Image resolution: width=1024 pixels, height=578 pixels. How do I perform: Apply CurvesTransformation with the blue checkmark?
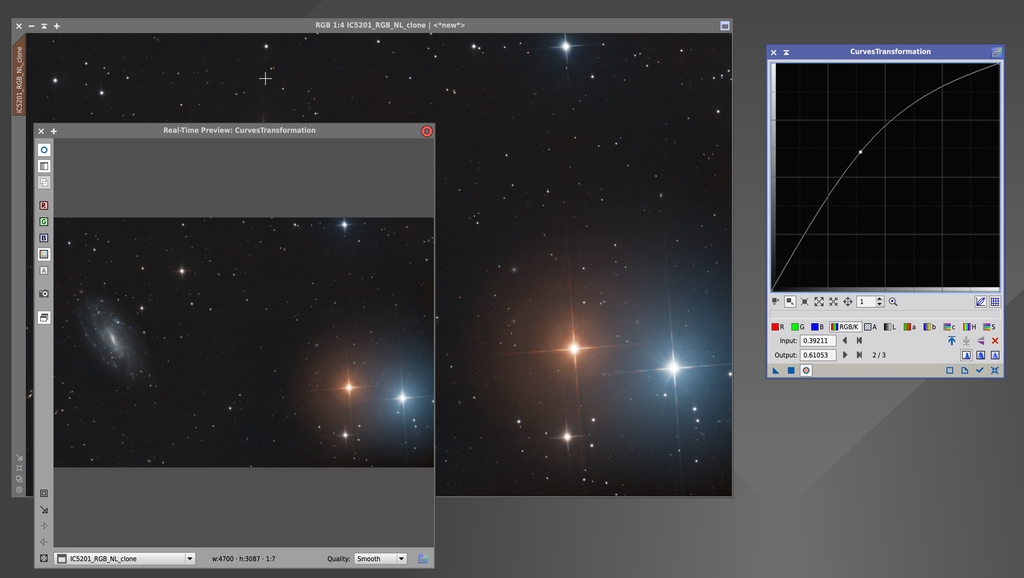(x=980, y=370)
